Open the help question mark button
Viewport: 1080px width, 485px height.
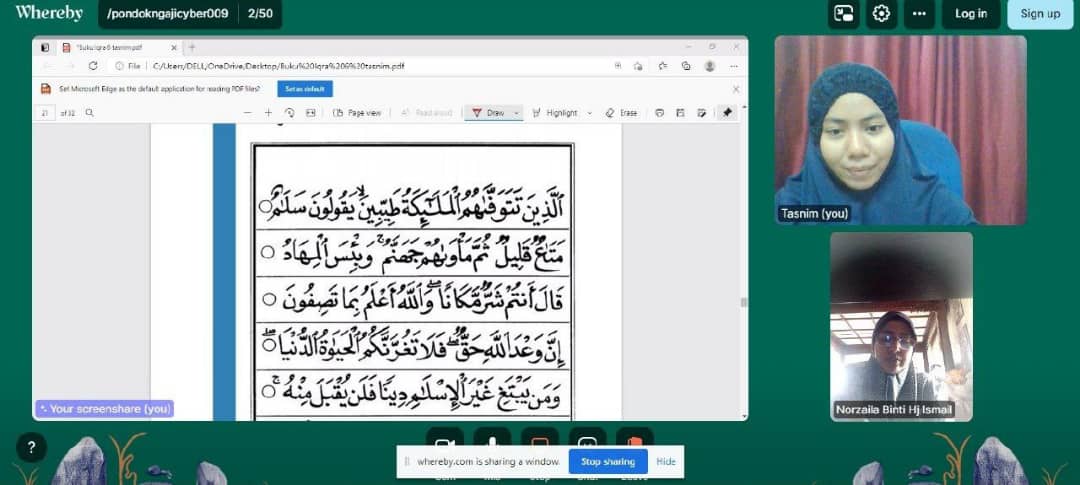(31, 448)
